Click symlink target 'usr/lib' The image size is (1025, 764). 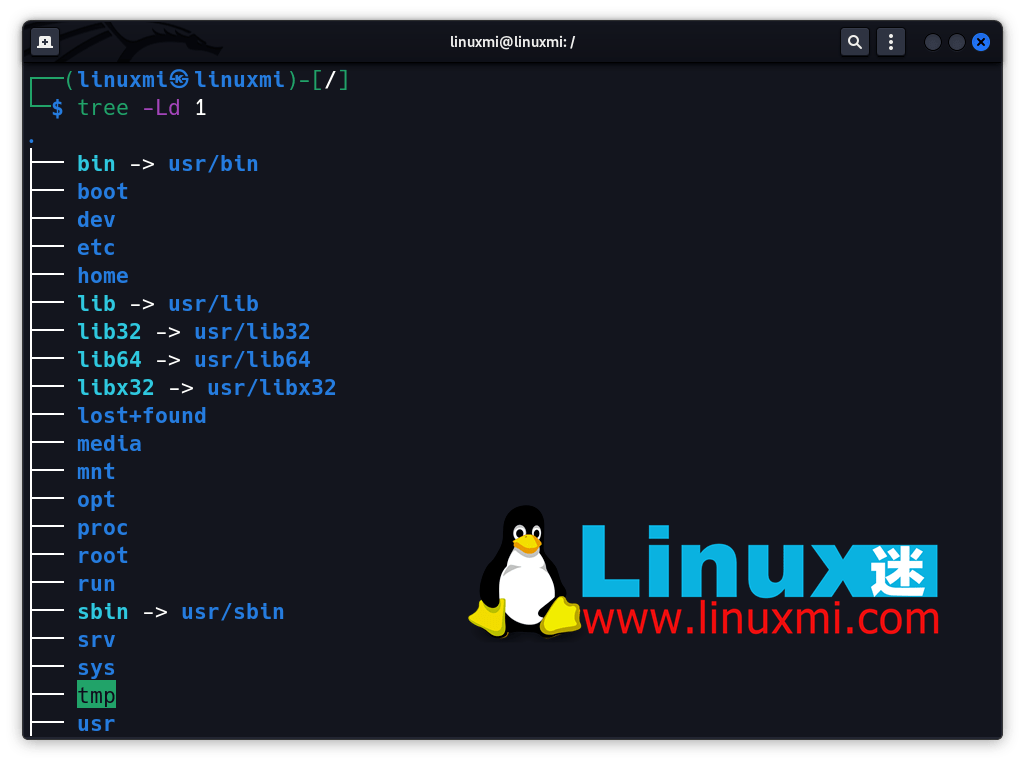tap(213, 304)
